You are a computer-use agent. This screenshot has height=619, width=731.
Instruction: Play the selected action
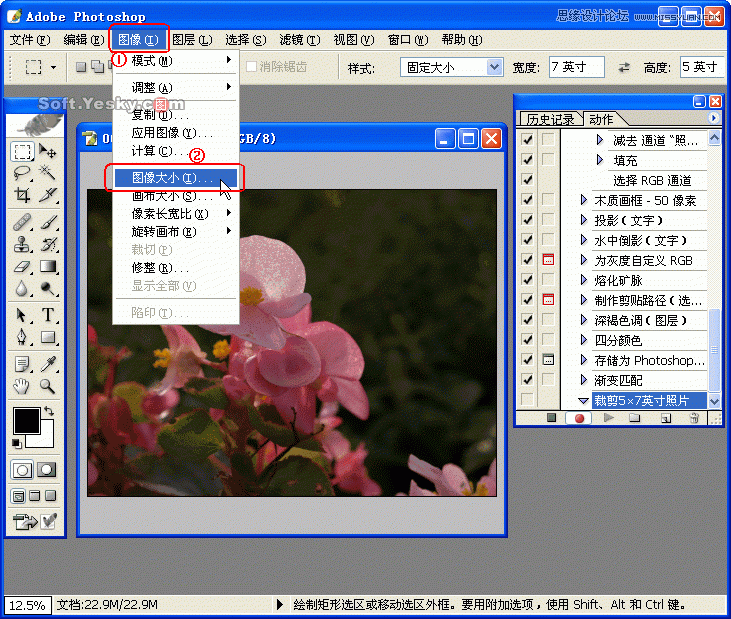click(608, 418)
